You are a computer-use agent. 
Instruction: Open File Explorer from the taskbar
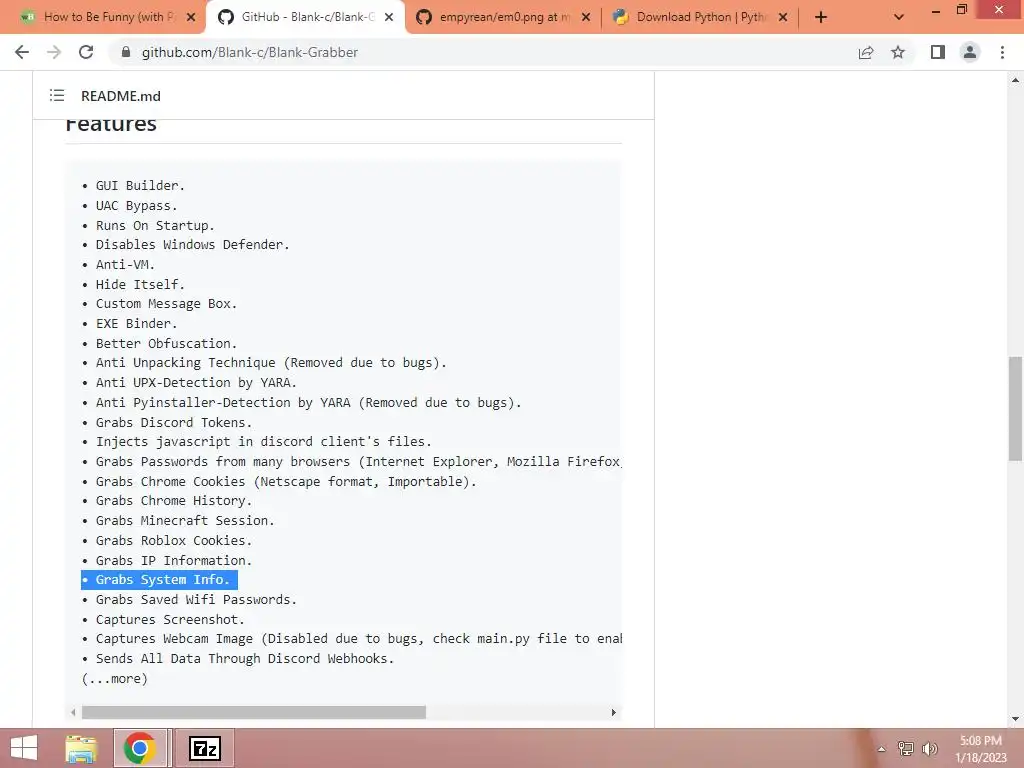(x=81, y=748)
